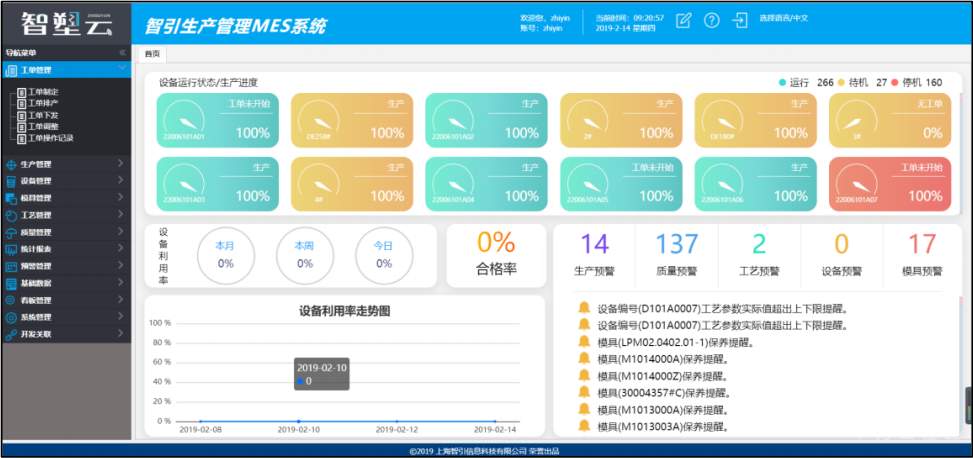Image resolution: width=973 pixels, height=458 pixels.
Task: Open the 2 工艺预警 alert counter
Action: 760,254
